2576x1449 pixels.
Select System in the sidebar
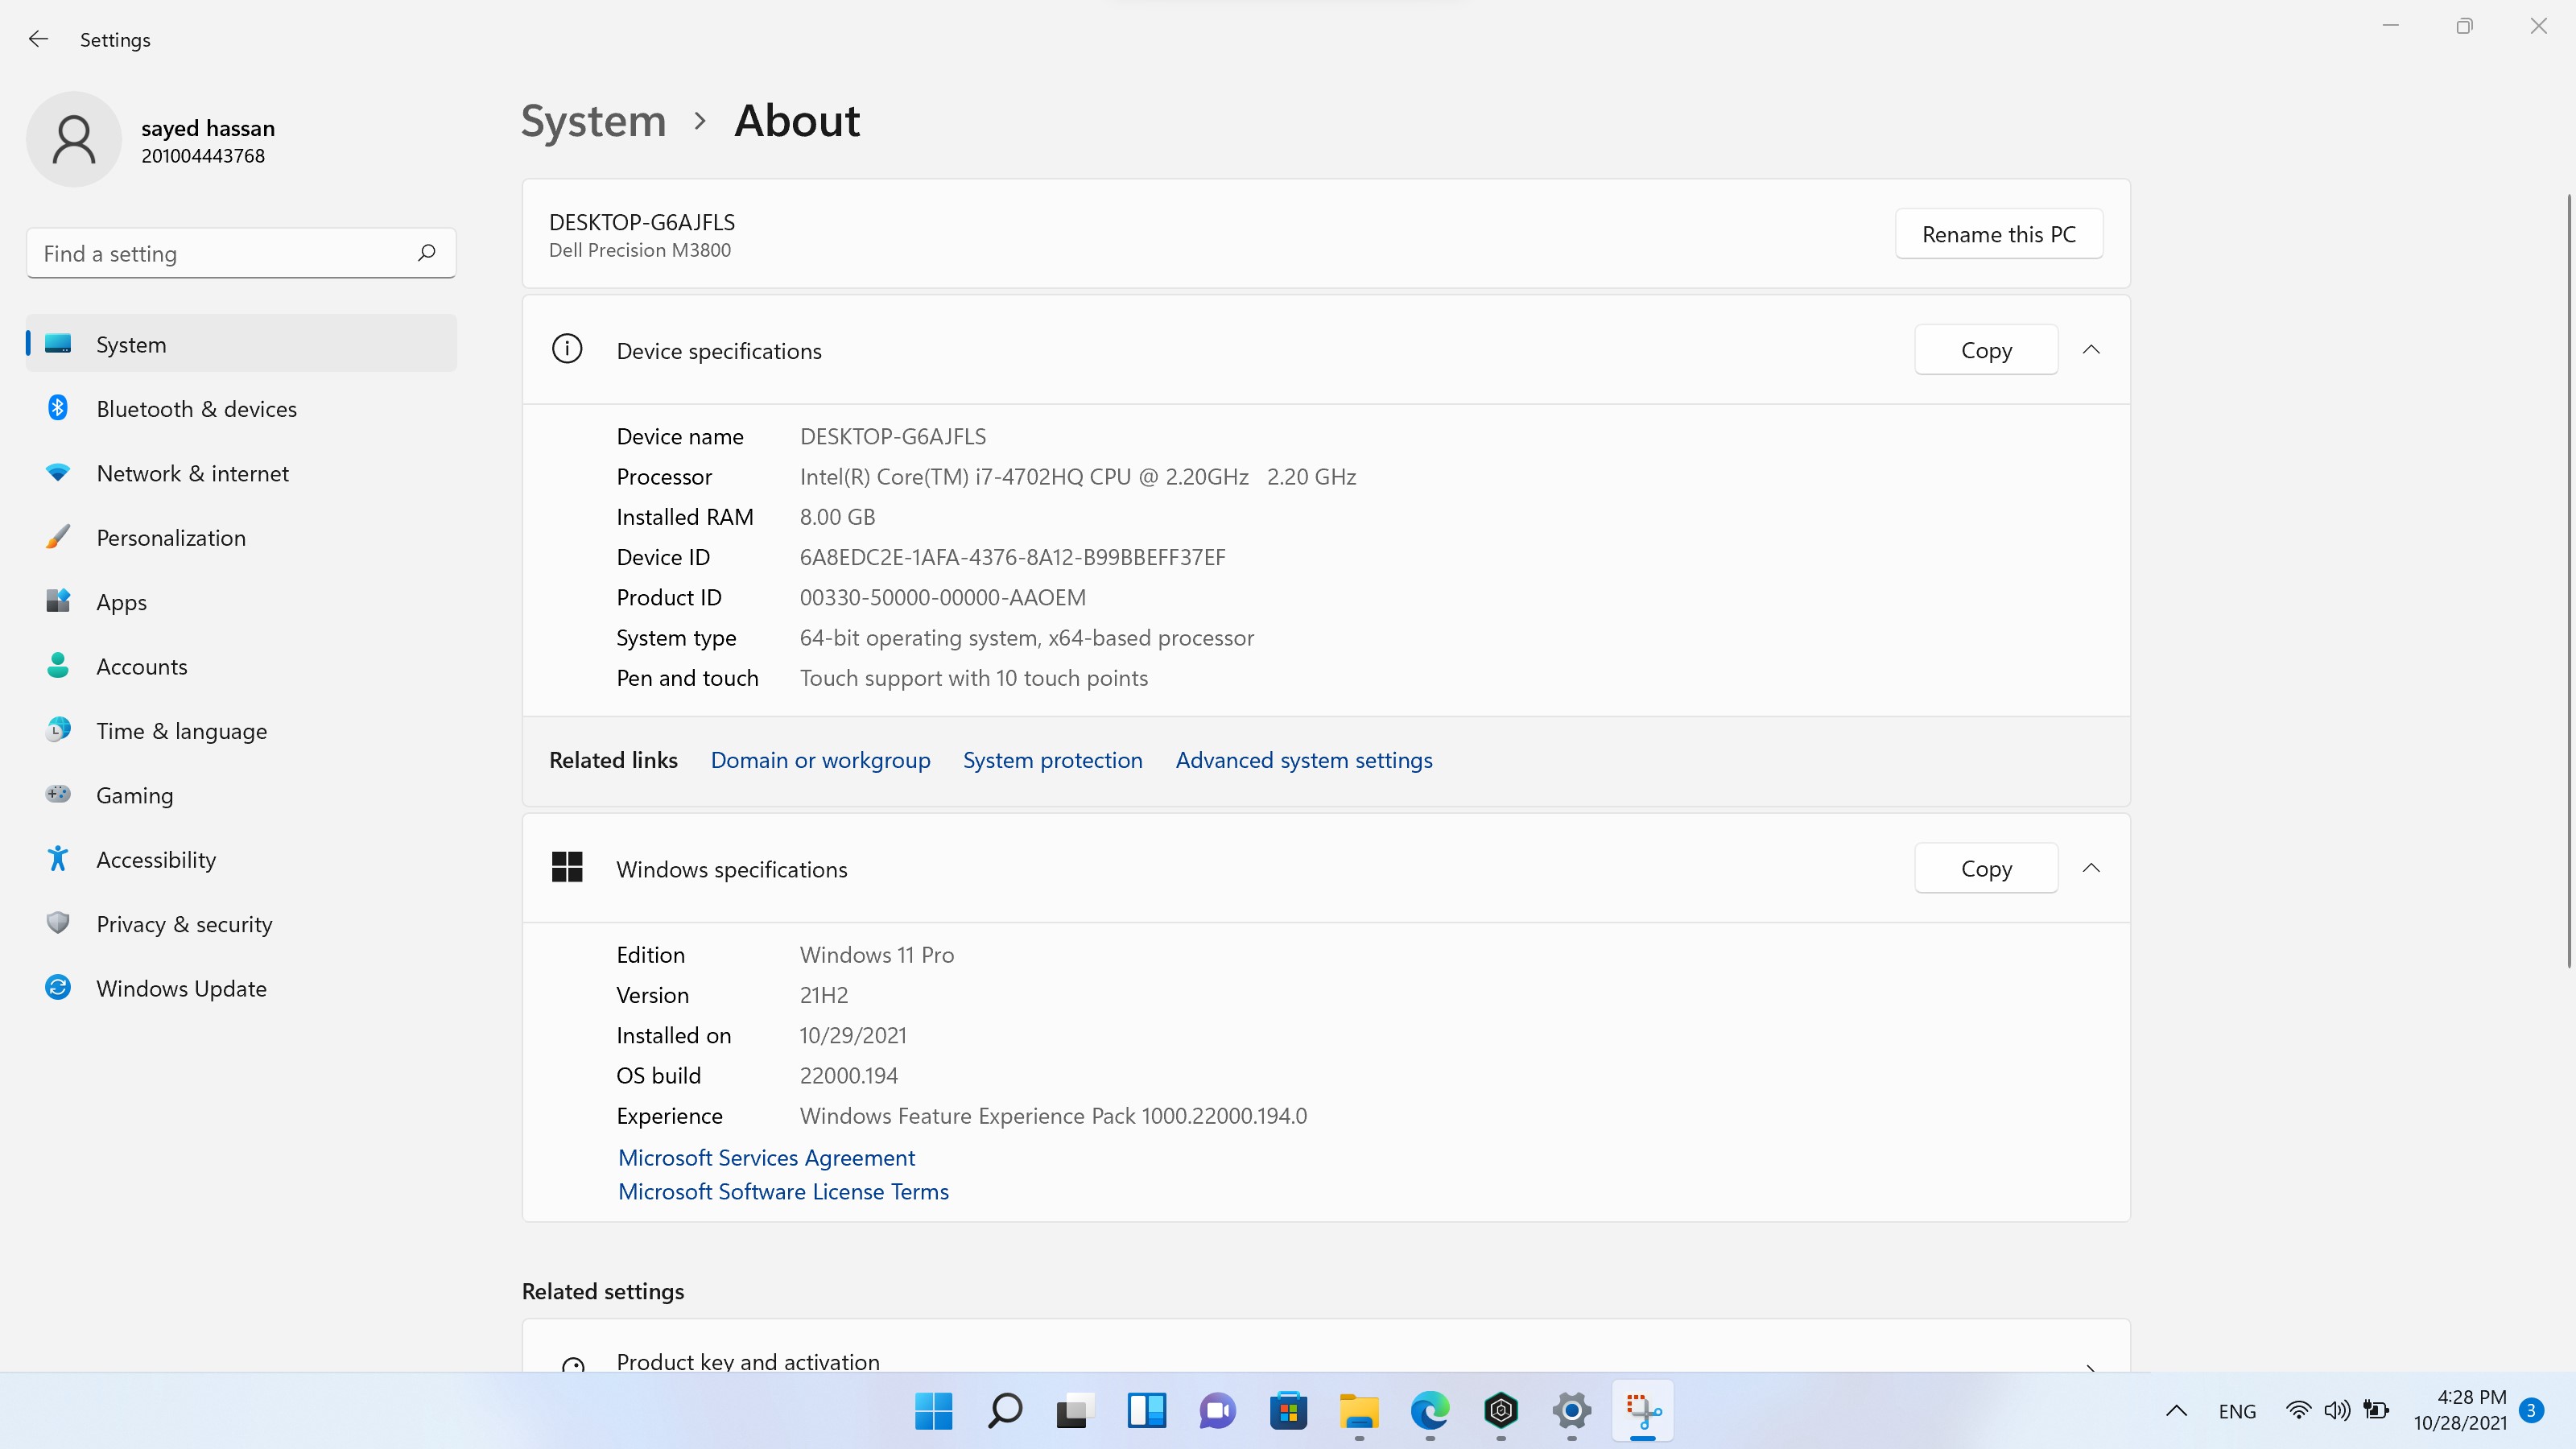242,344
